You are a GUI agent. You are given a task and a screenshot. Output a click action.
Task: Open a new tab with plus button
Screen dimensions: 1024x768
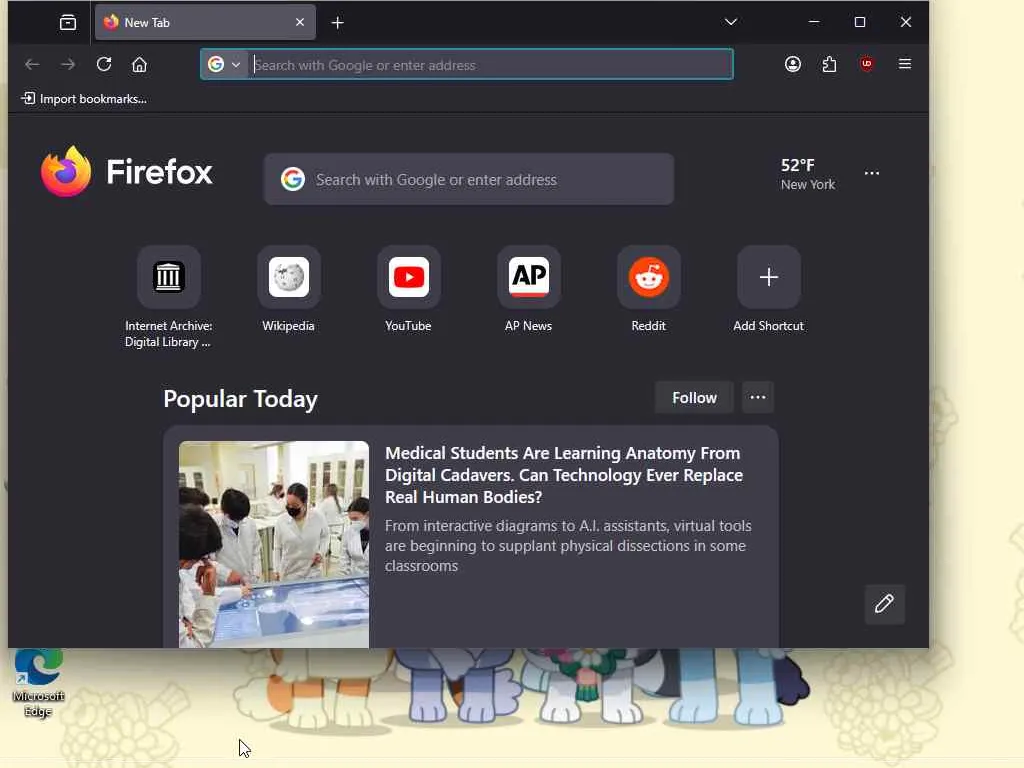click(x=338, y=23)
